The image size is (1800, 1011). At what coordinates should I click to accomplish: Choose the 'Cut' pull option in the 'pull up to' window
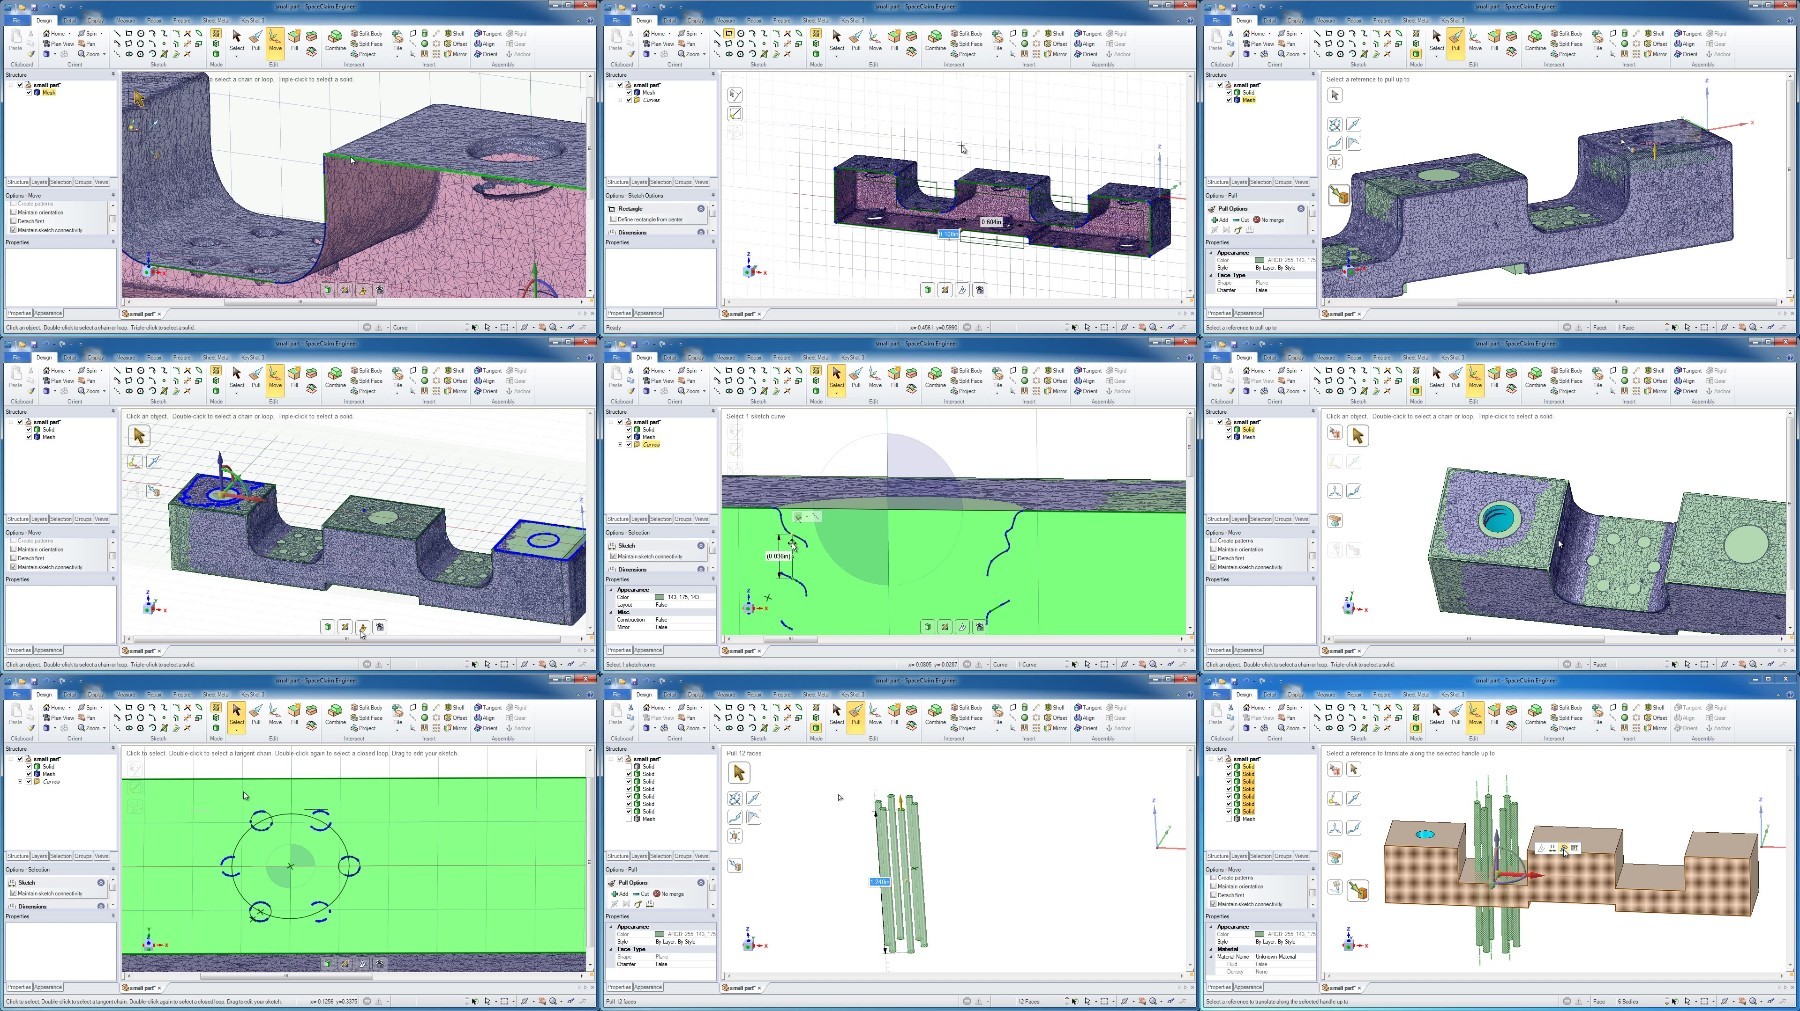point(1240,220)
